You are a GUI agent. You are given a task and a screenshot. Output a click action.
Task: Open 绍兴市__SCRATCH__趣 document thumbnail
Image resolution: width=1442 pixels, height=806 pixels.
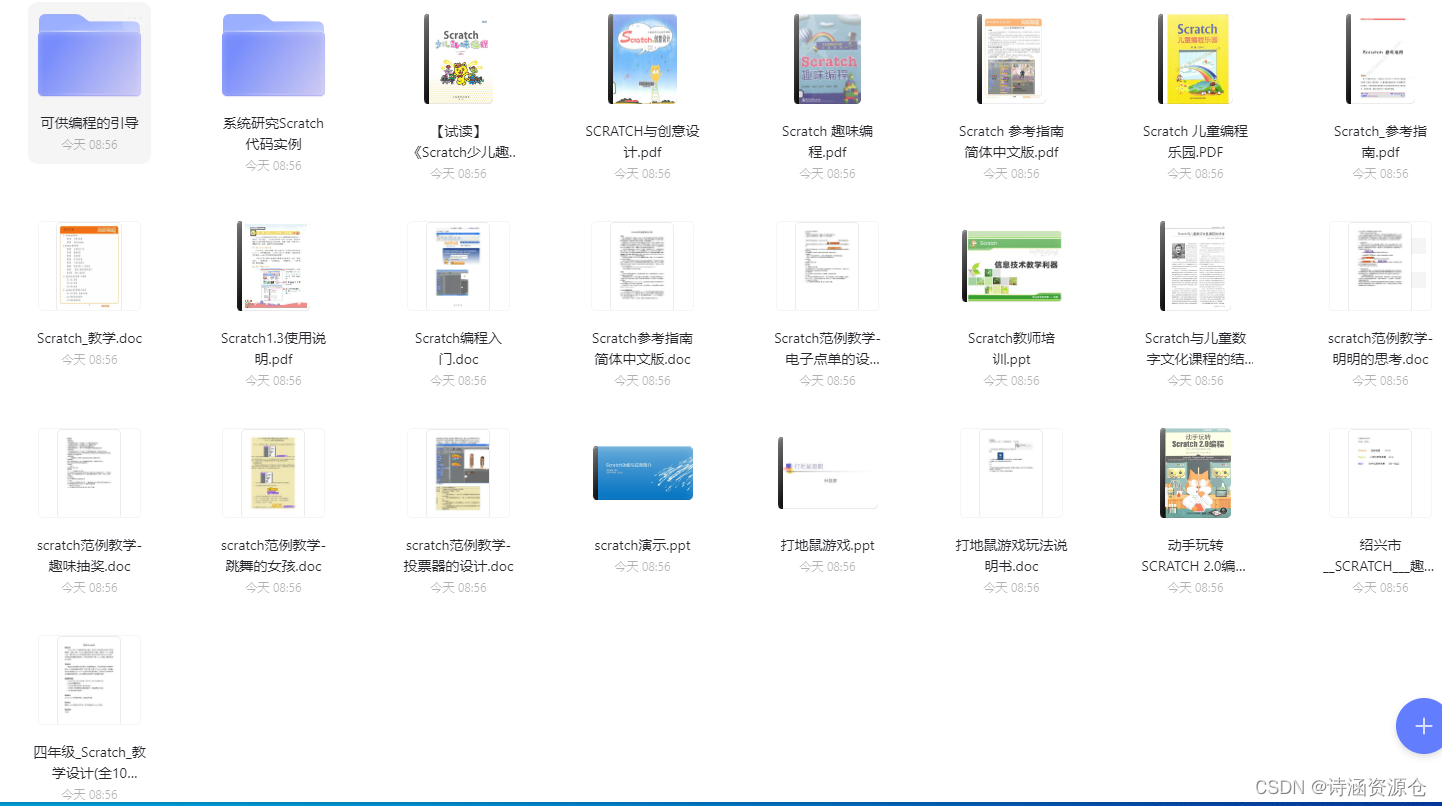pos(1380,473)
